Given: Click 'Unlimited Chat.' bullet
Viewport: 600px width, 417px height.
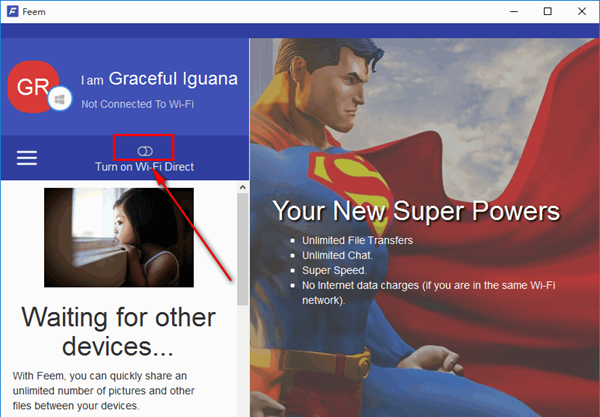Looking at the screenshot, I should [337, 255].
